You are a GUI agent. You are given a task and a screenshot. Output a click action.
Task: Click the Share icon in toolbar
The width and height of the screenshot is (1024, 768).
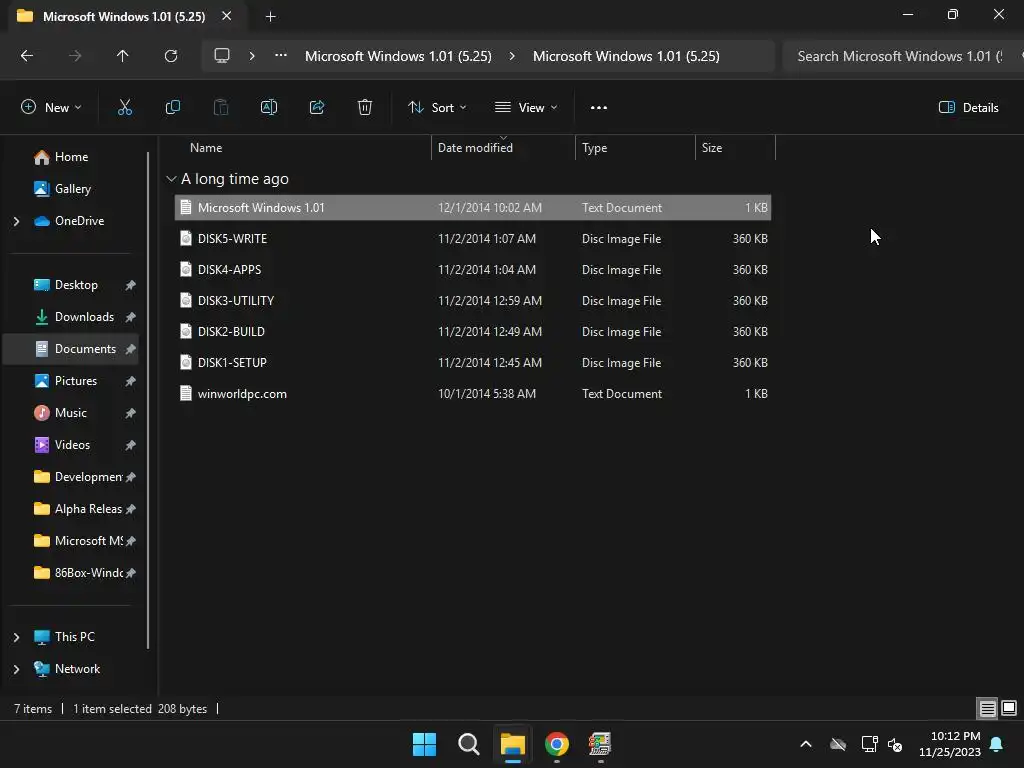[x=317, y=108]
